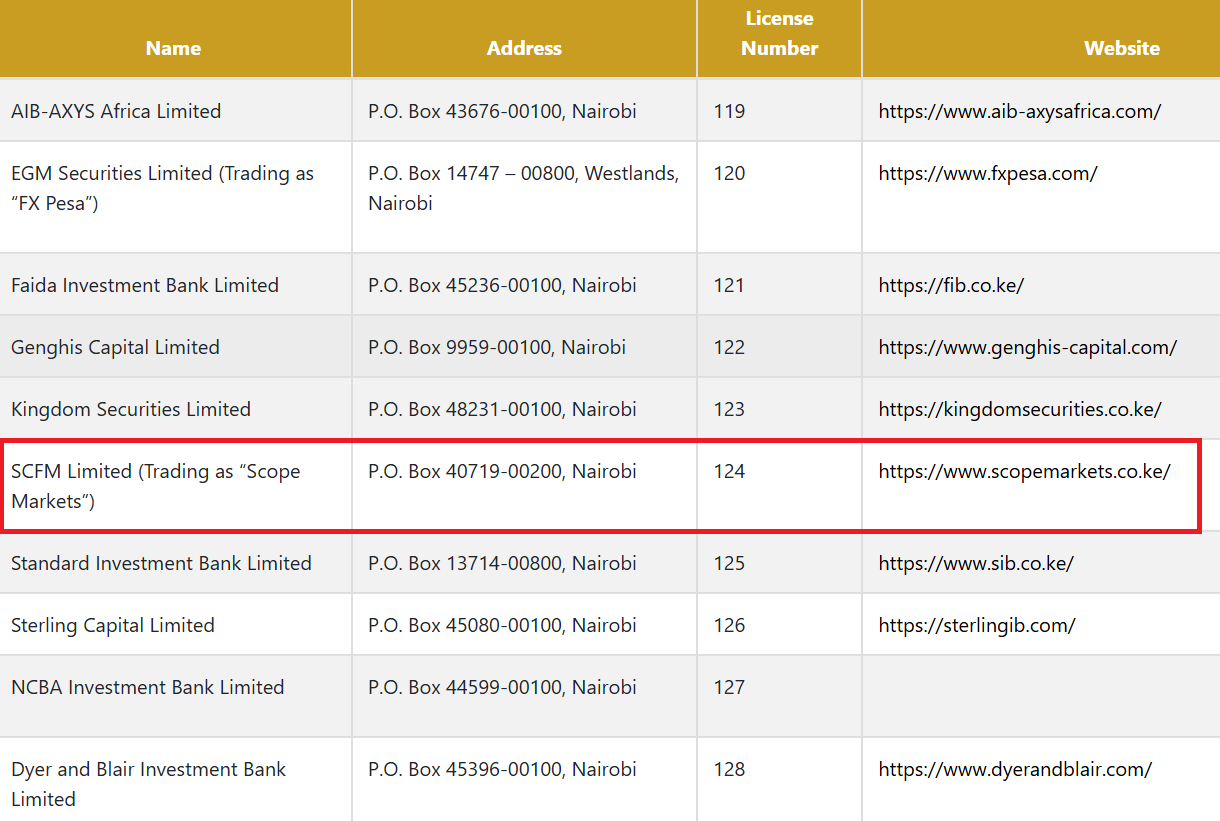This screenshot has height=821, width=1220.
Task: Click the Address column header
Action: 524,48
